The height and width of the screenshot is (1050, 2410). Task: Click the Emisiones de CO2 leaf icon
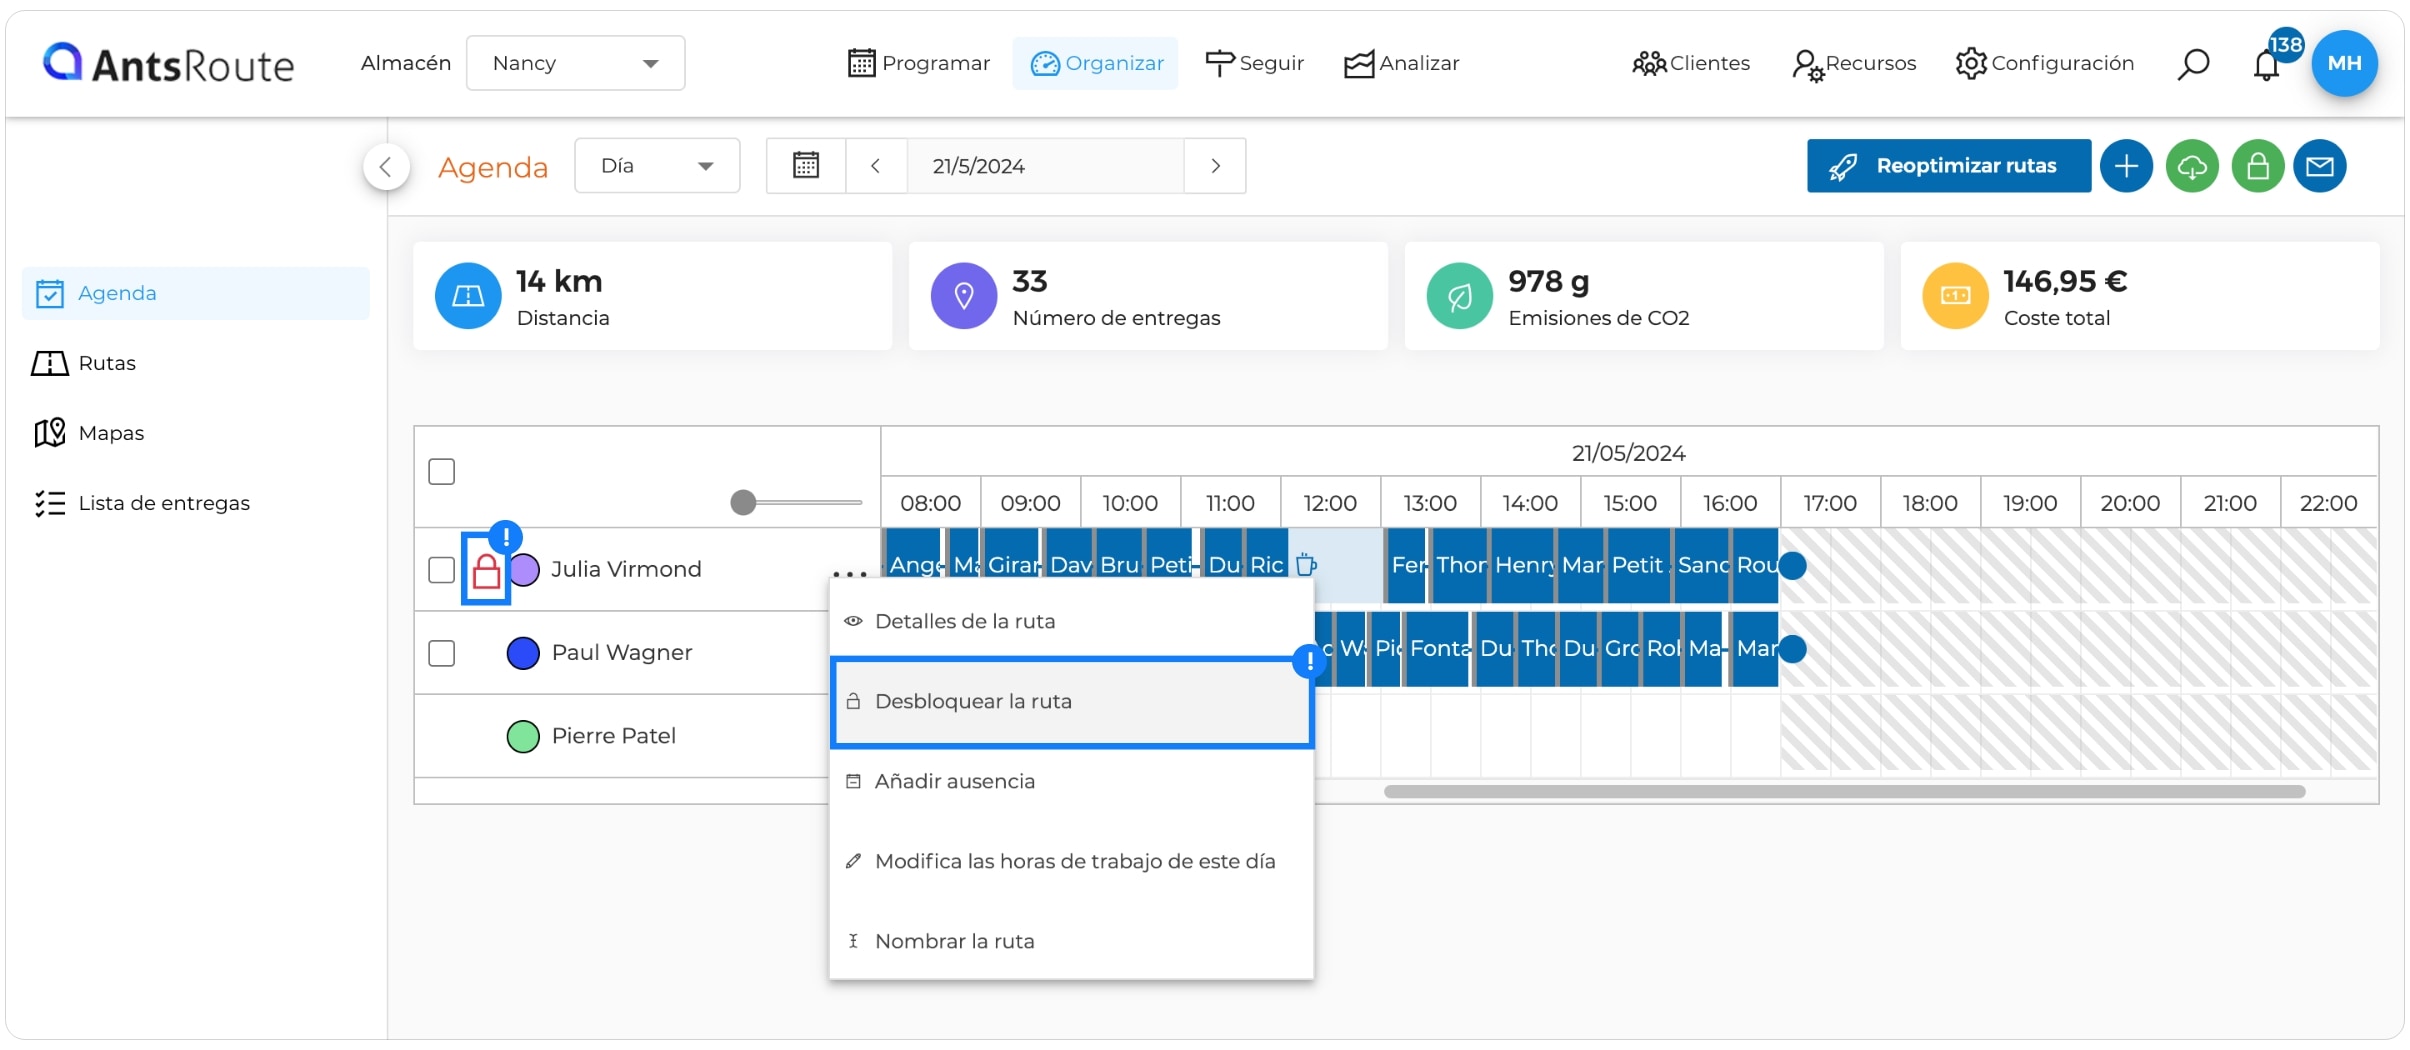coord(1460,296)
